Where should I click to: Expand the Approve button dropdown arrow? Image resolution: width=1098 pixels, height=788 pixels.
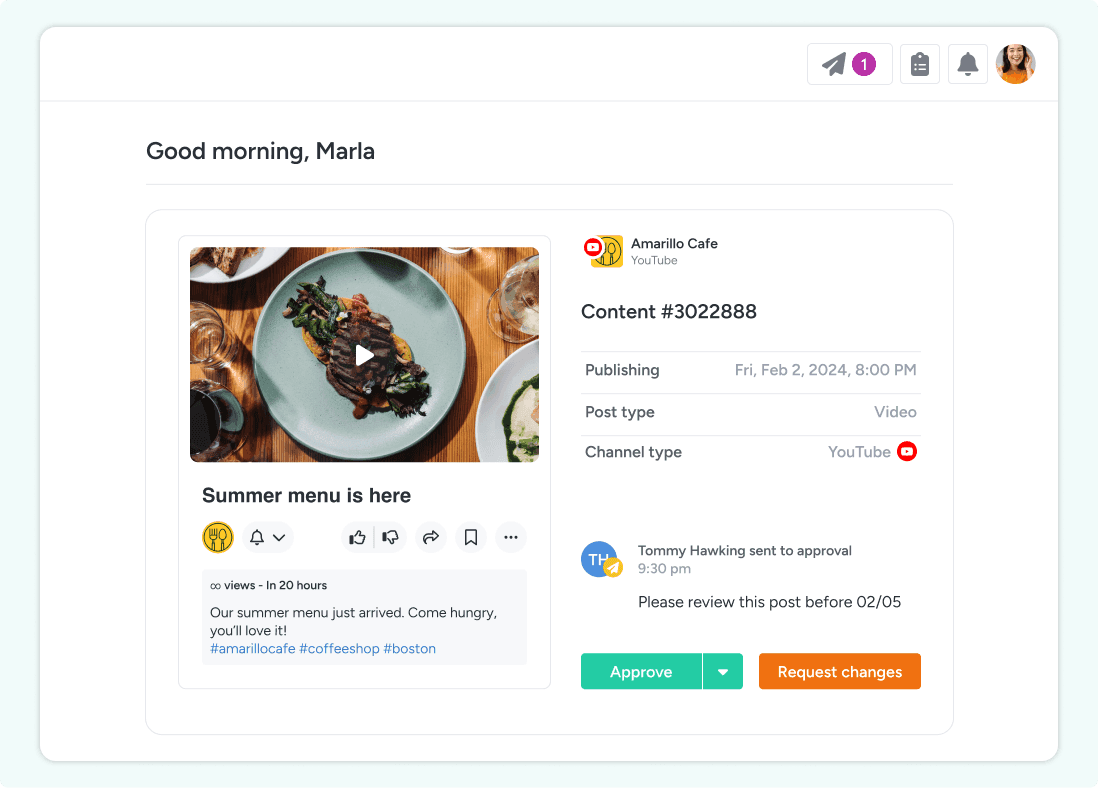coord(723,672)
